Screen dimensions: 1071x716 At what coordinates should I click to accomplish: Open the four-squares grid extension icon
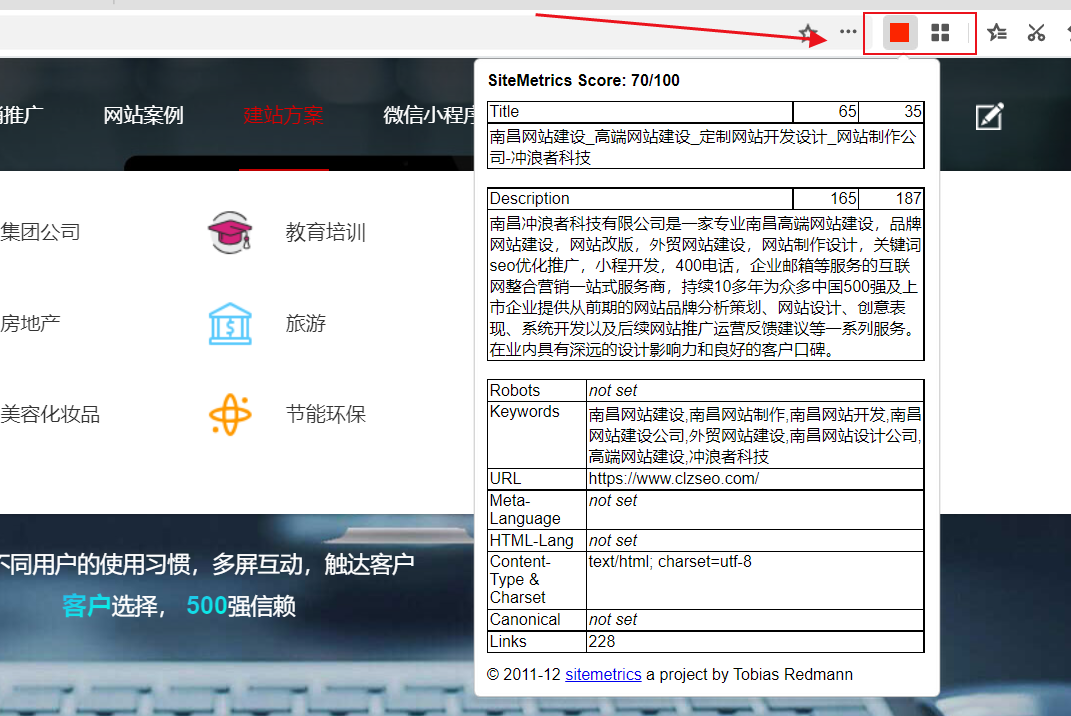[940, 33]
